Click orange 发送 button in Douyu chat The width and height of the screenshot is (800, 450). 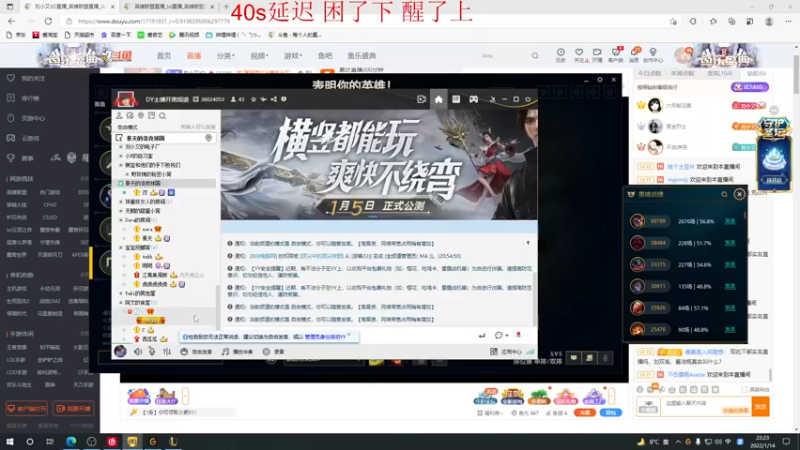pyautogui.click(x=760, y=407)
